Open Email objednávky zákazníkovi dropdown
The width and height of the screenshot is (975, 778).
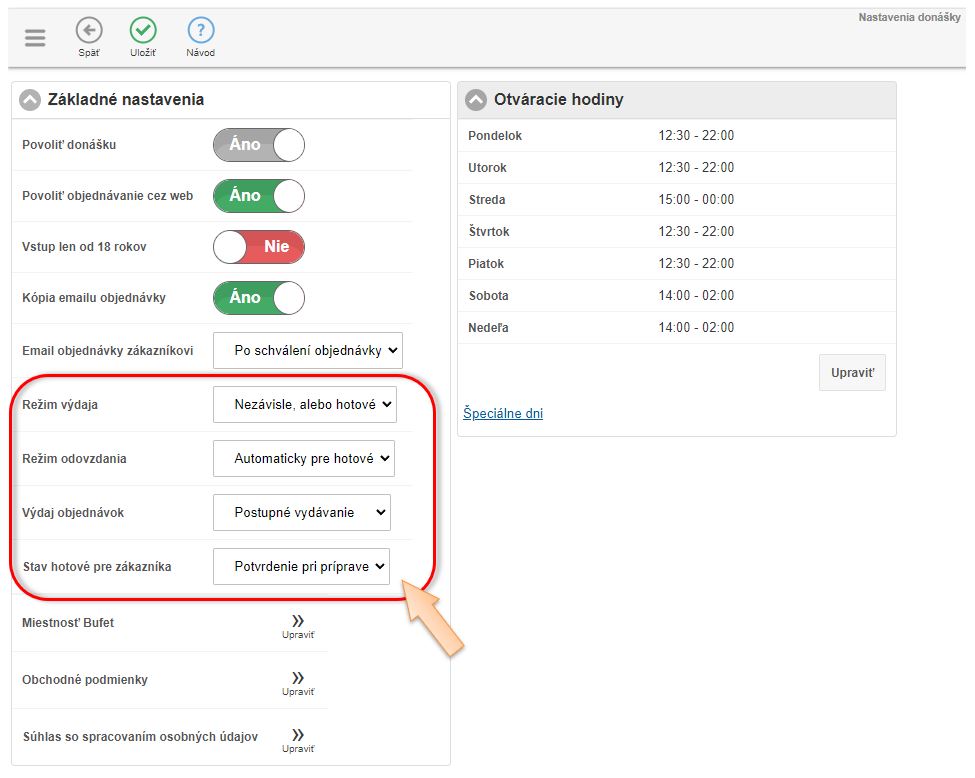click(308, 351)
